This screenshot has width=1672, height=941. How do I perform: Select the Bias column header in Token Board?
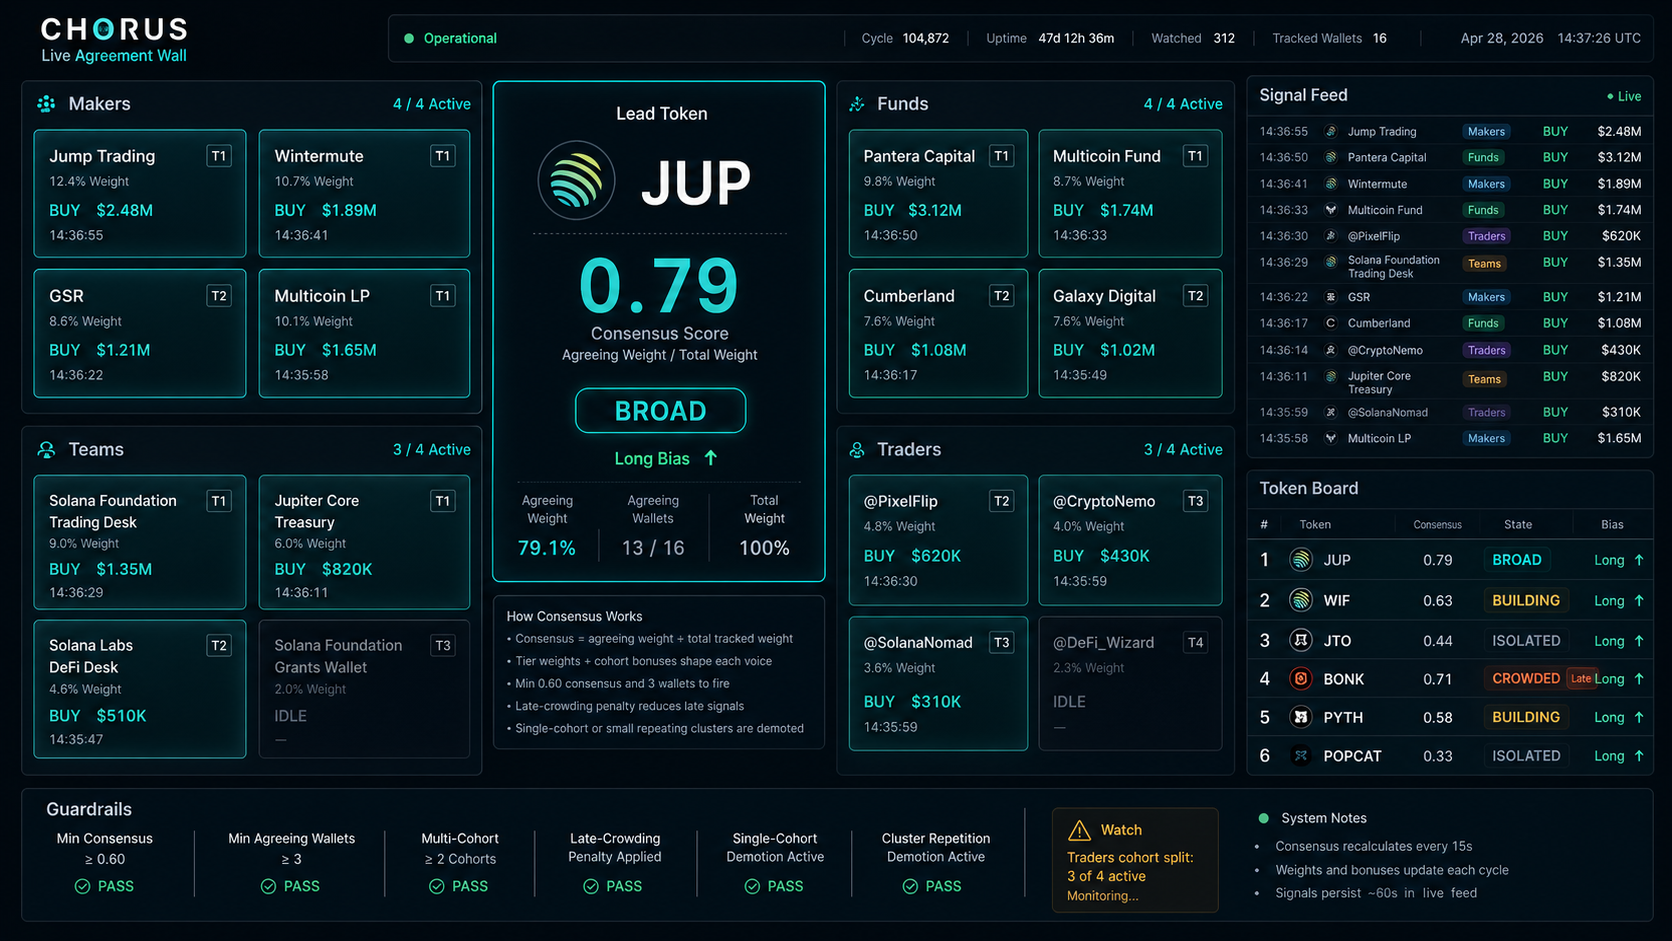tap(1612, 524)
